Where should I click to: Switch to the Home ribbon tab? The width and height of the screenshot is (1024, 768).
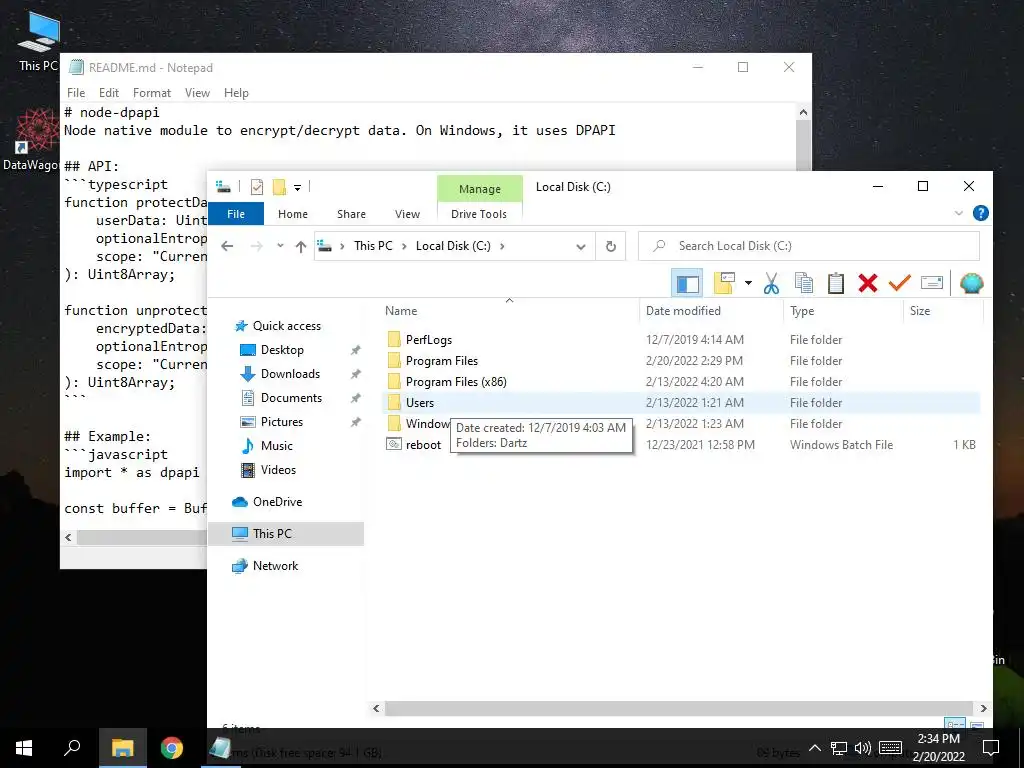point(293,214)
